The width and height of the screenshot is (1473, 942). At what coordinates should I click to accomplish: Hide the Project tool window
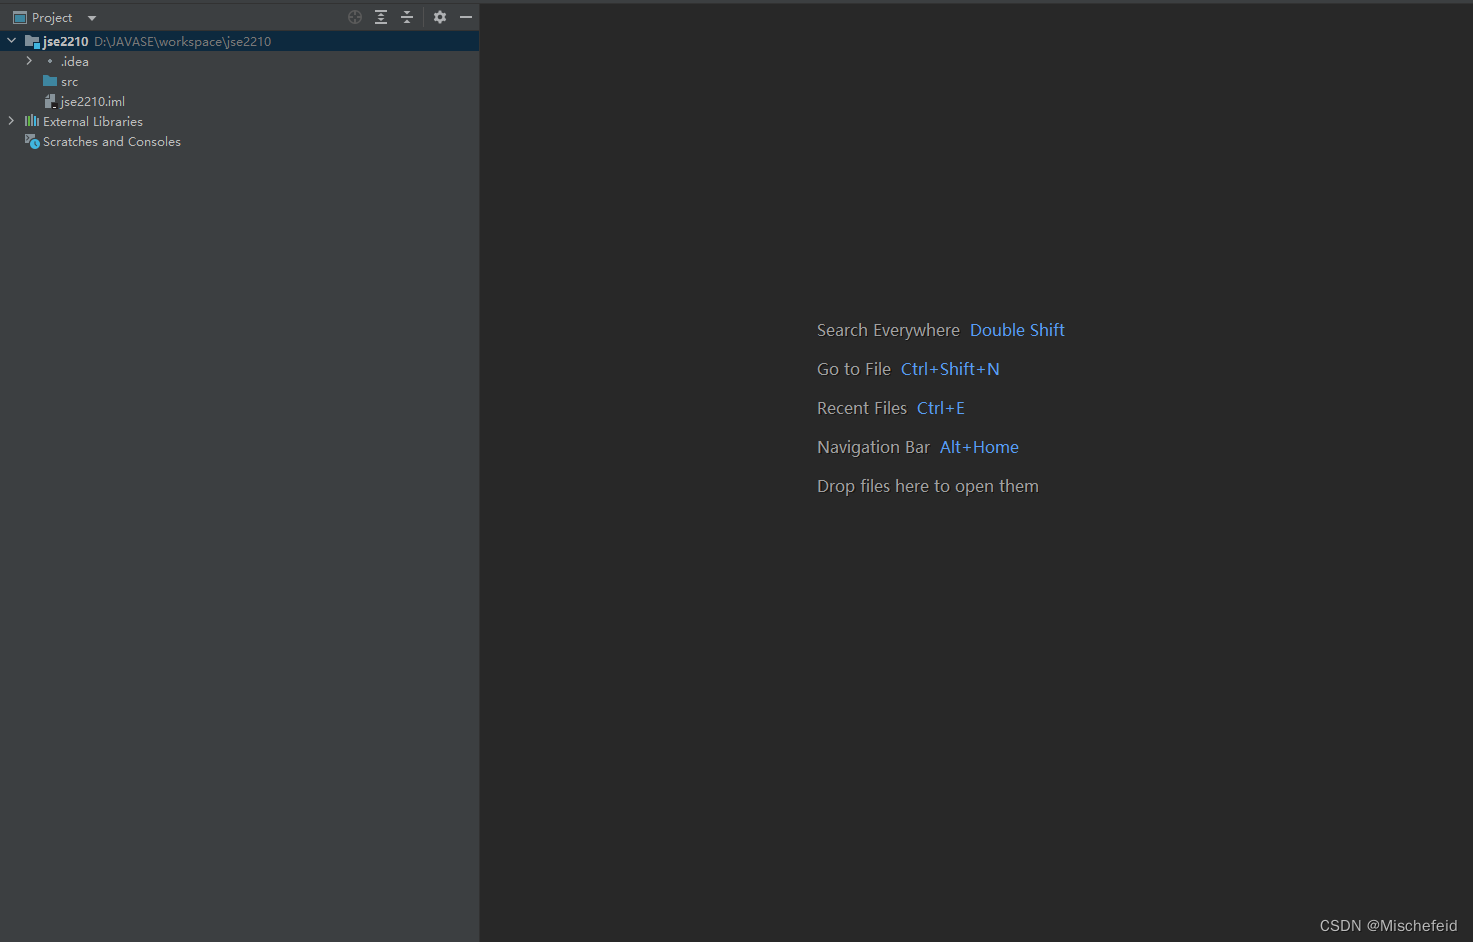tap(466, 17)
